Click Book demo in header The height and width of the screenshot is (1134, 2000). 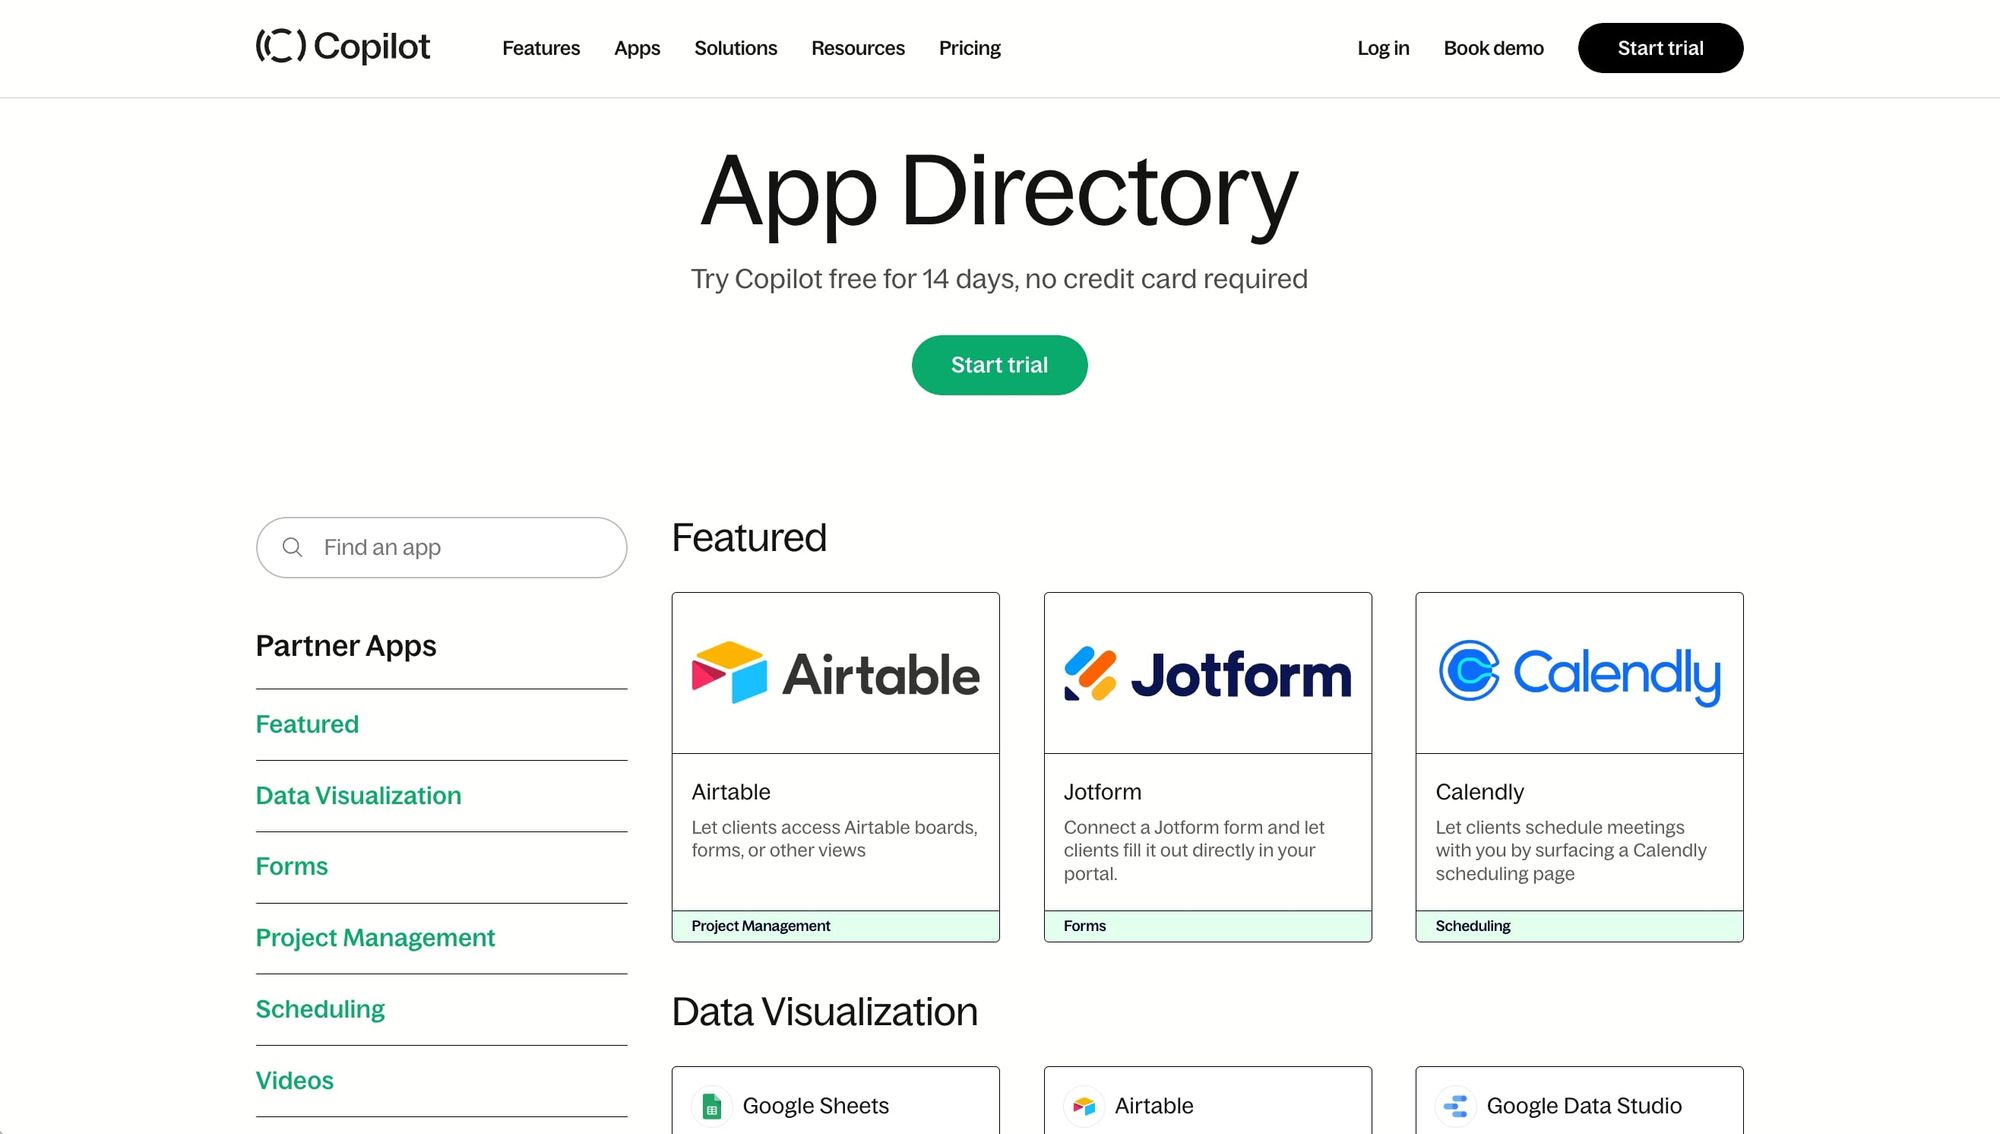1493,48
